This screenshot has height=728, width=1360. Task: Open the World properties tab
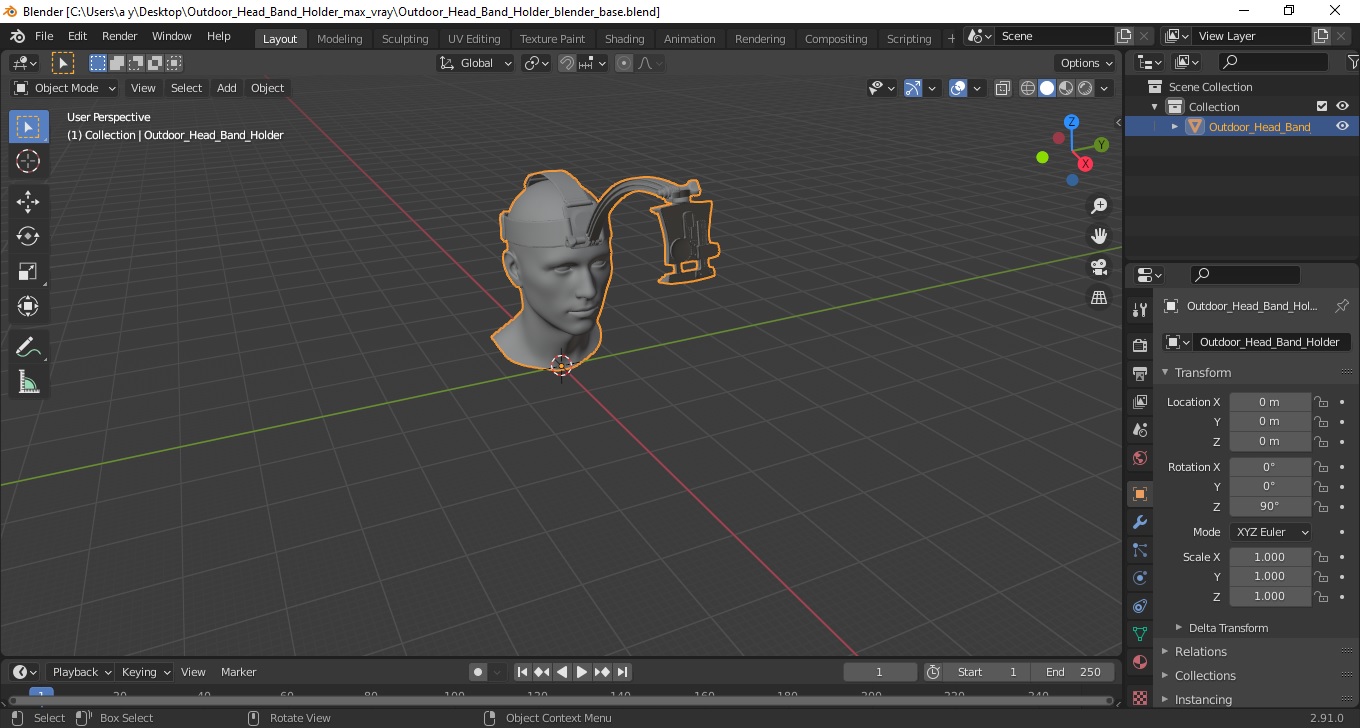1139,458
